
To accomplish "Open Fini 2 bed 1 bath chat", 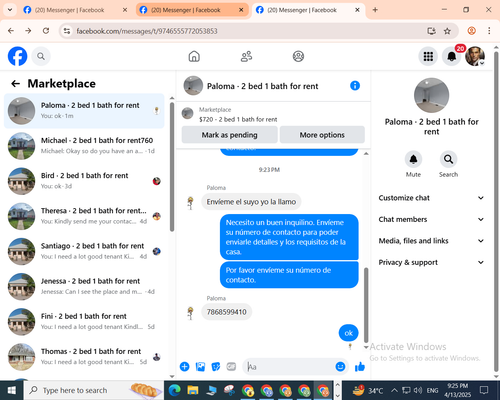I will click(x=84, y=321).
